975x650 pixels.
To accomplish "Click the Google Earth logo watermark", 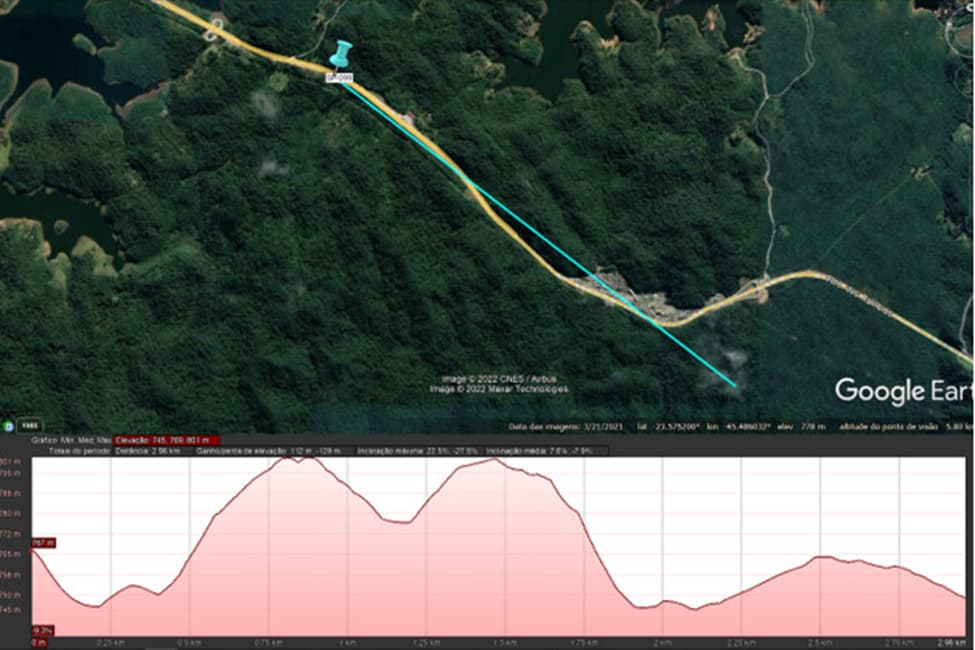I will click(904, 391).
